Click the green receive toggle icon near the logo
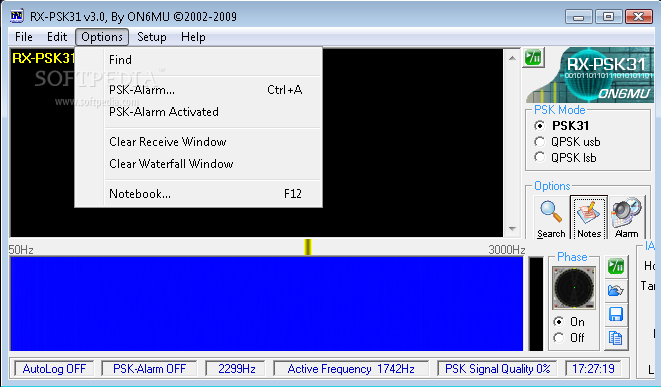 point(533,57)
